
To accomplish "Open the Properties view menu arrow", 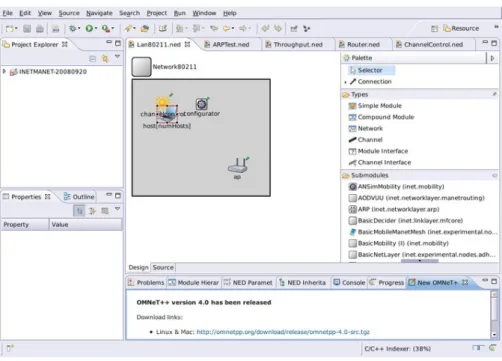I will point(117,209).
